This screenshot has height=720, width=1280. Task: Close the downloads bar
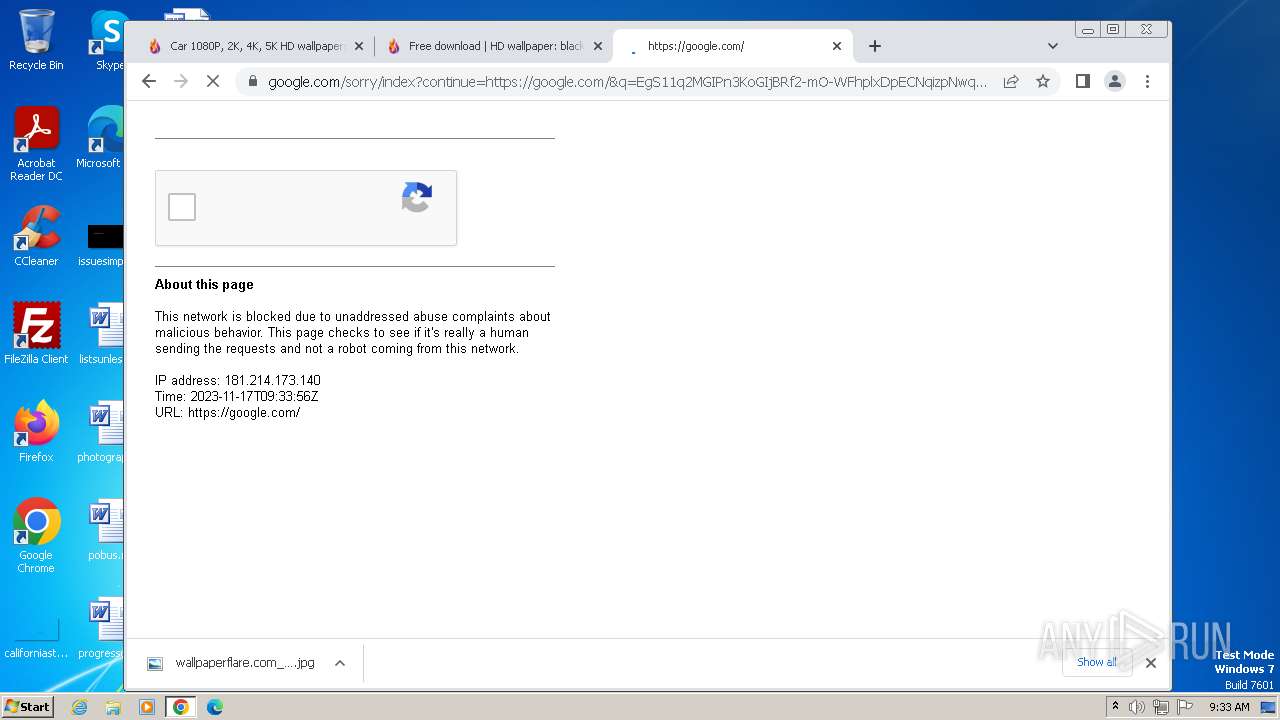tap(1151, 662)
